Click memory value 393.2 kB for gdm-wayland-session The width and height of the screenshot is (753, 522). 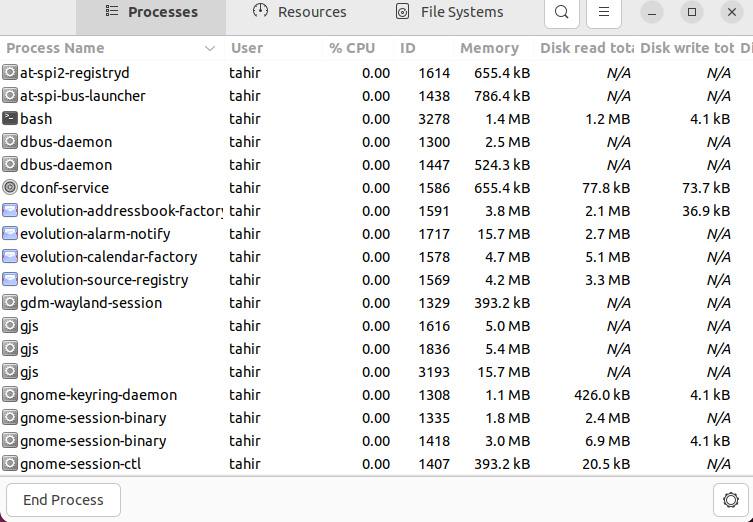coord(502,303)
